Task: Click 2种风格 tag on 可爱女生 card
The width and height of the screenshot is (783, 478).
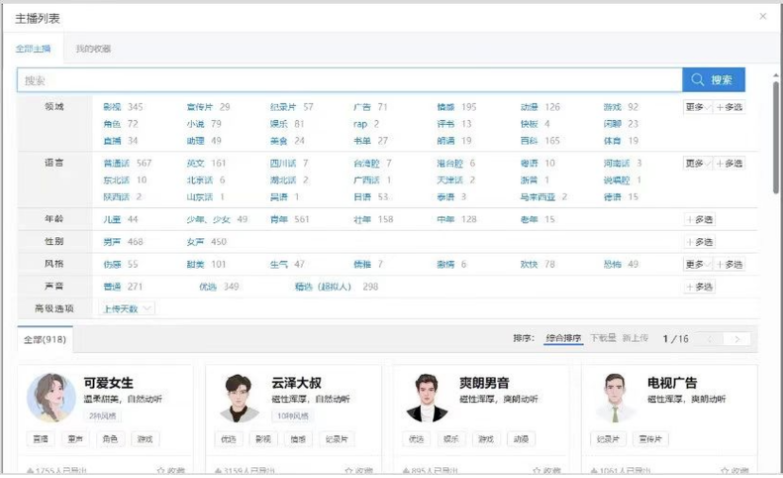Action: [x=102, y=416]
